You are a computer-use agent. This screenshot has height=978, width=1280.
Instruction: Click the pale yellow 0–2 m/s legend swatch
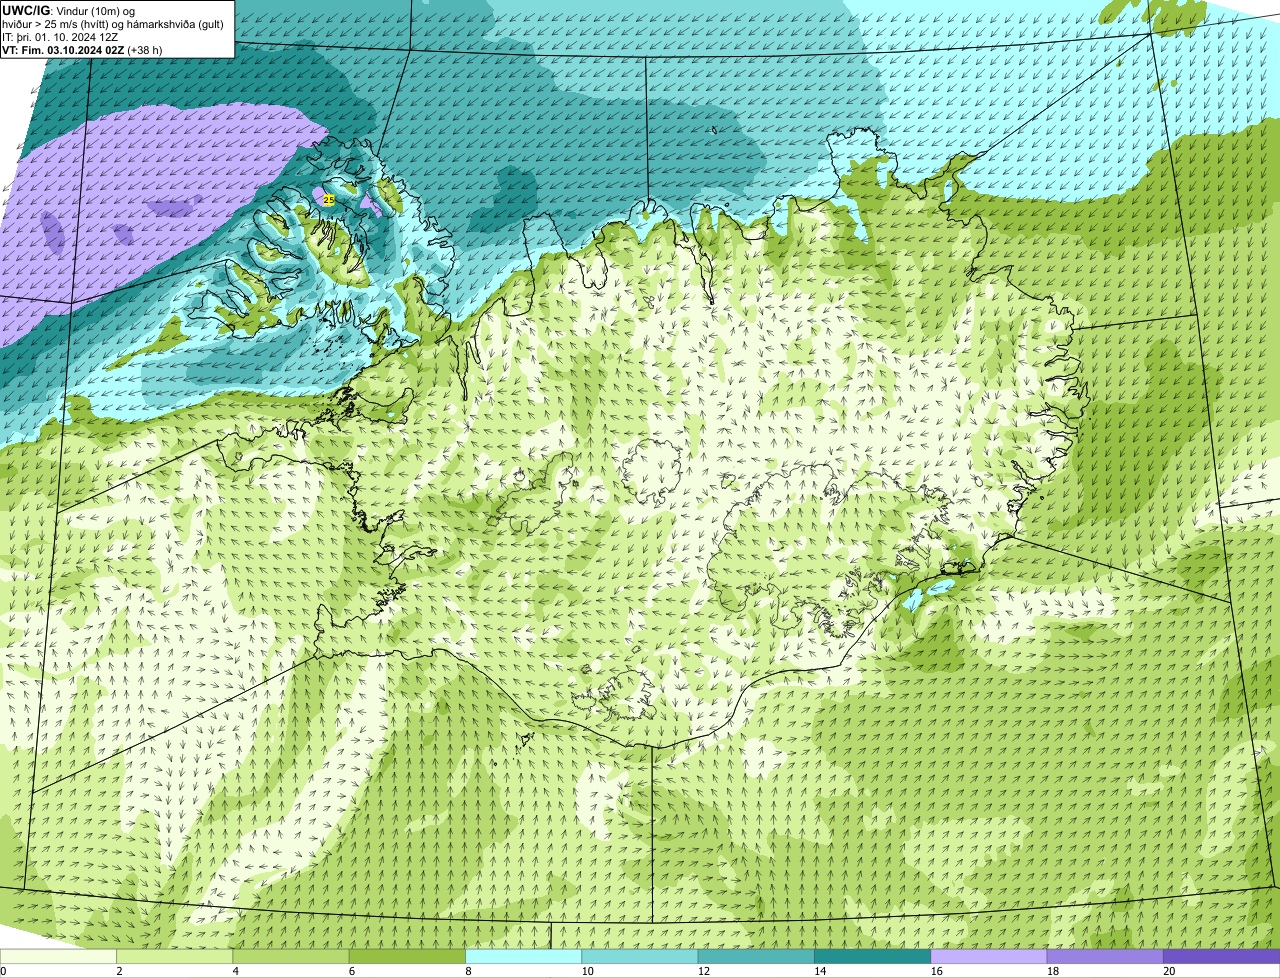[x=58, y=956]
